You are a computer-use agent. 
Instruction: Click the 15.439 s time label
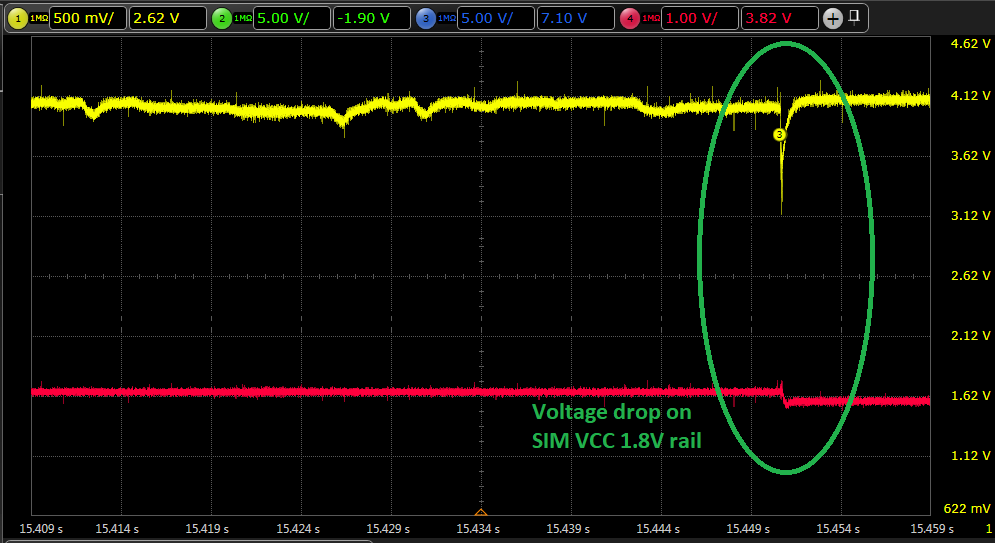pos(569,528)
